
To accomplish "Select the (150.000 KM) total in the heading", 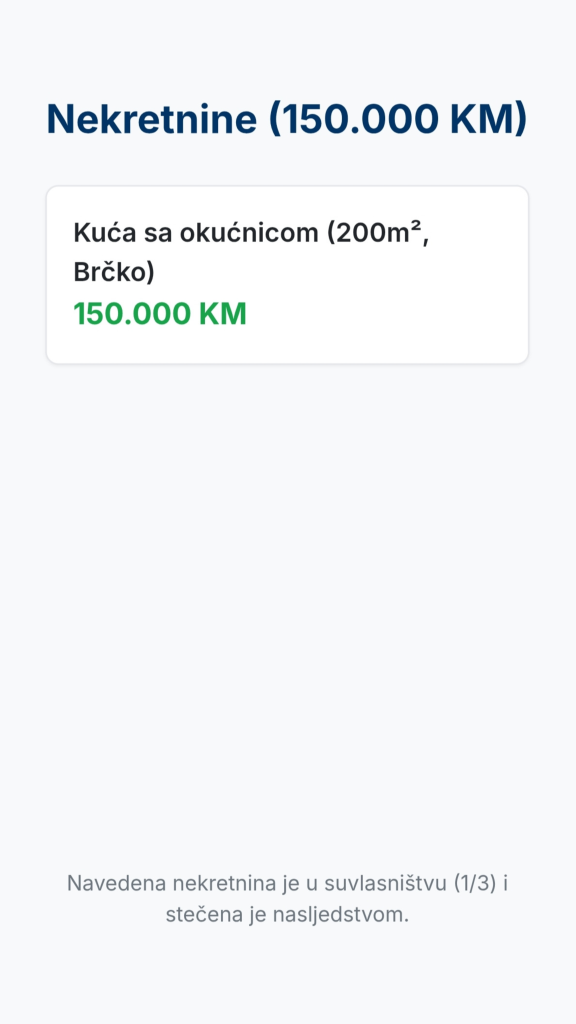I will click(x=398, y=120).
